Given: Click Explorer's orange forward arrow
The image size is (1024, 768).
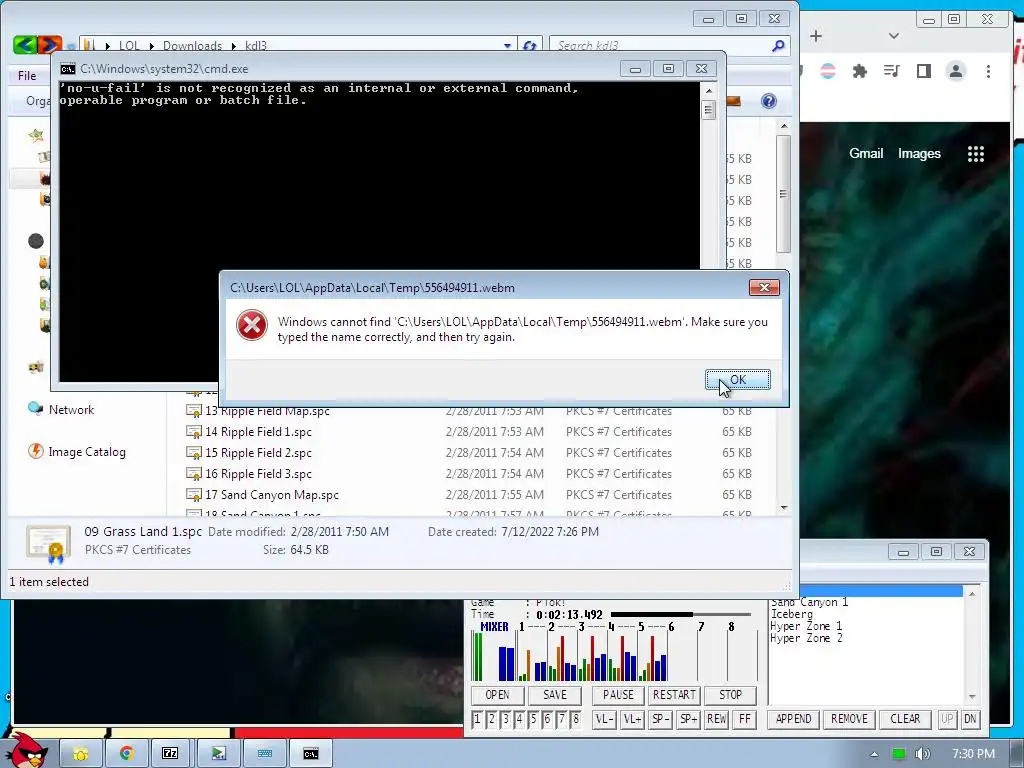Looking at the screenshot, I should pos(50,44).
